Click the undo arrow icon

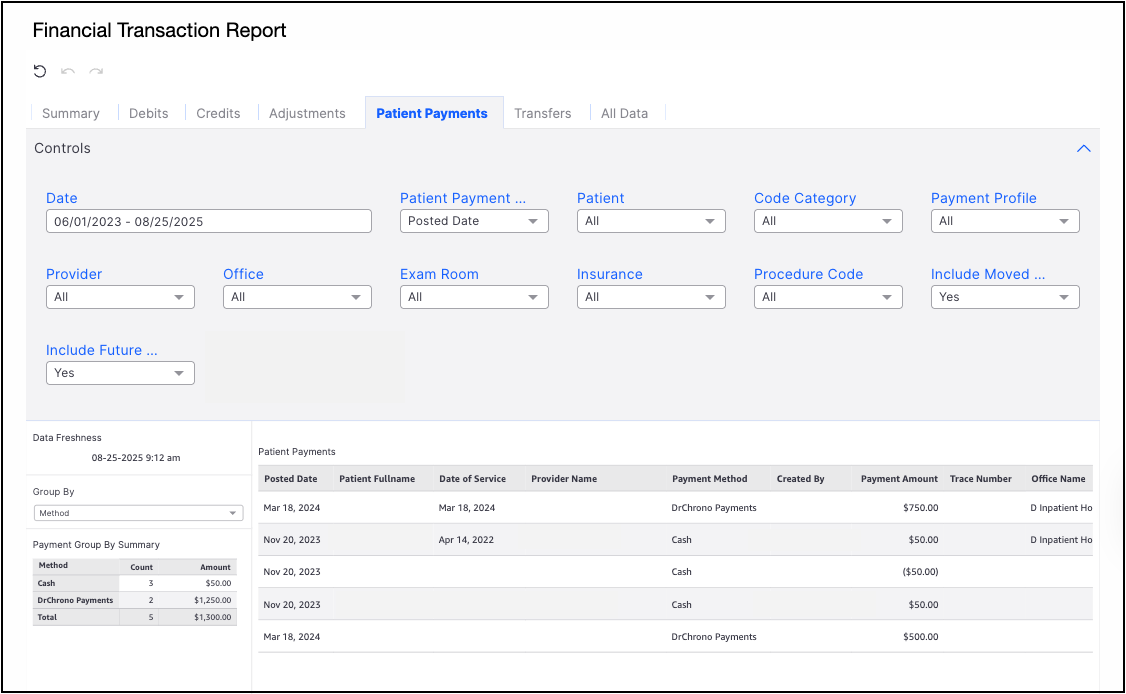68,71
